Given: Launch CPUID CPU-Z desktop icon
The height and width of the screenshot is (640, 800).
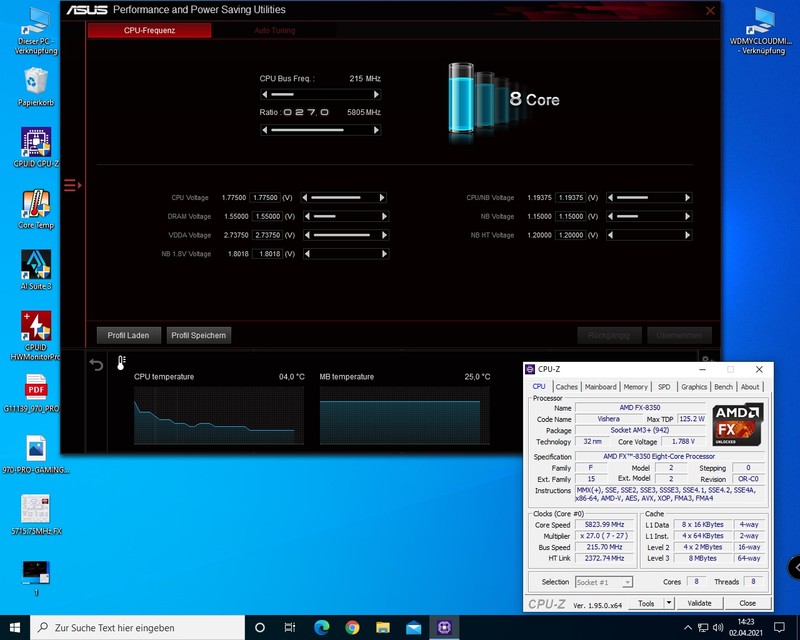Looking at the screenshot, I should (x=36, y=147).
